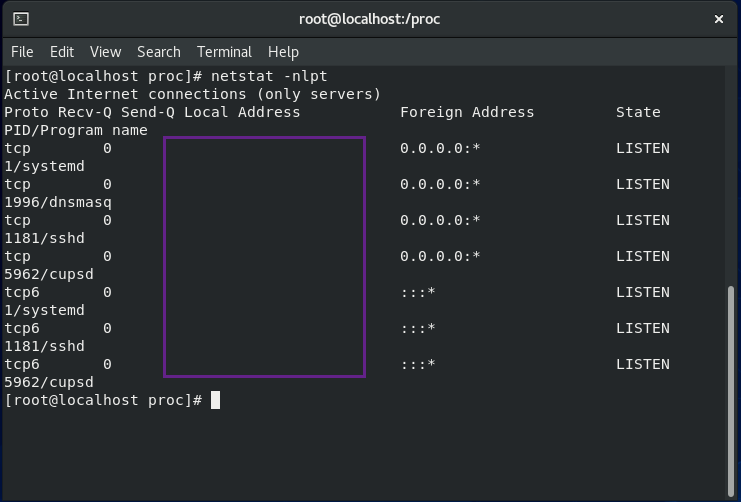The width and height of the screenshot is (741, 502).
Task: Open the Search menu
Action: coord(159,52)
